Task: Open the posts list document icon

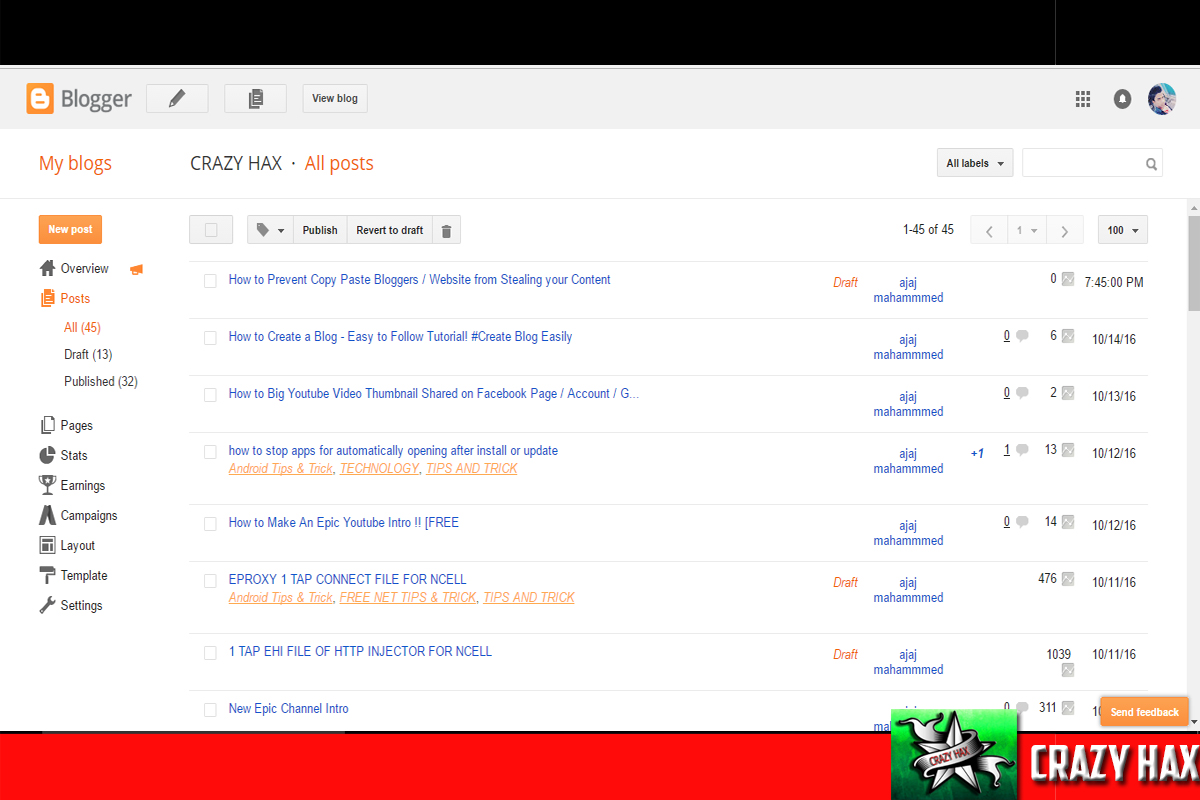Action: pyautogui.click(x=255, y=98)
